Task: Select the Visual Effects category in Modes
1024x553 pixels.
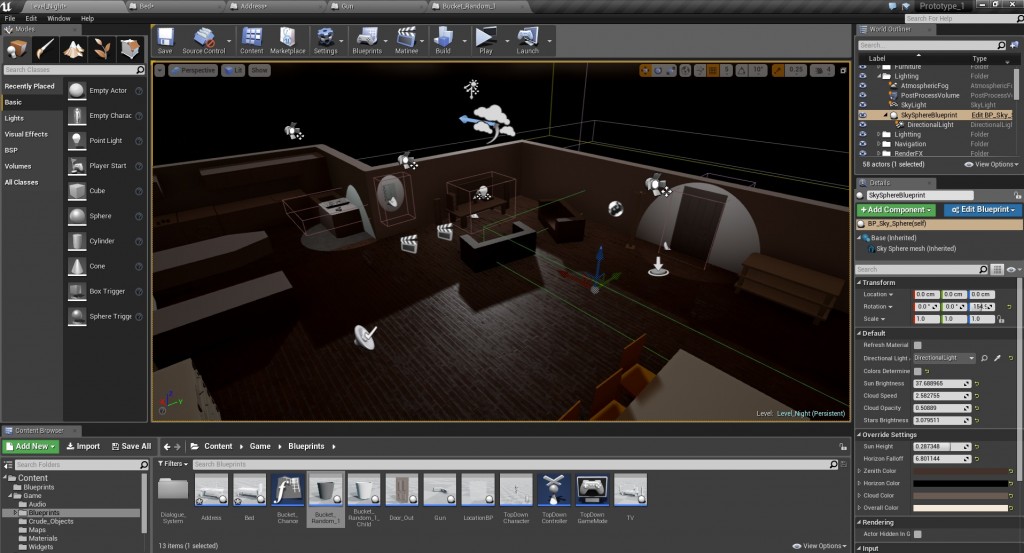Action: 26,134
